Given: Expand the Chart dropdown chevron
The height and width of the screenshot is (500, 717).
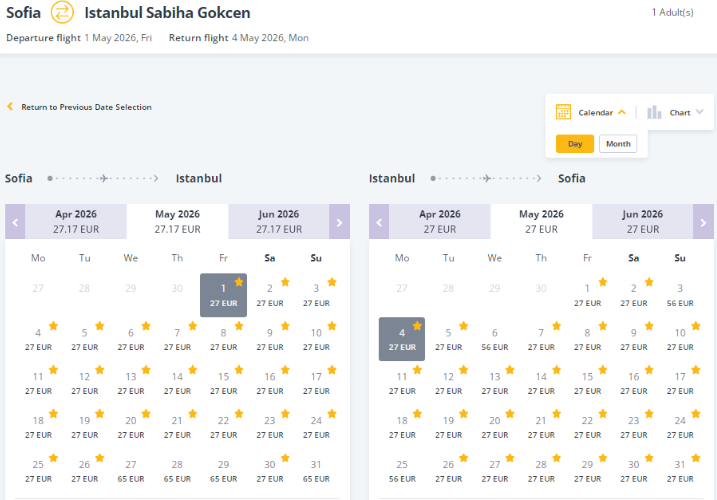Looking at the screenshot, I should [x=700, y=112].
